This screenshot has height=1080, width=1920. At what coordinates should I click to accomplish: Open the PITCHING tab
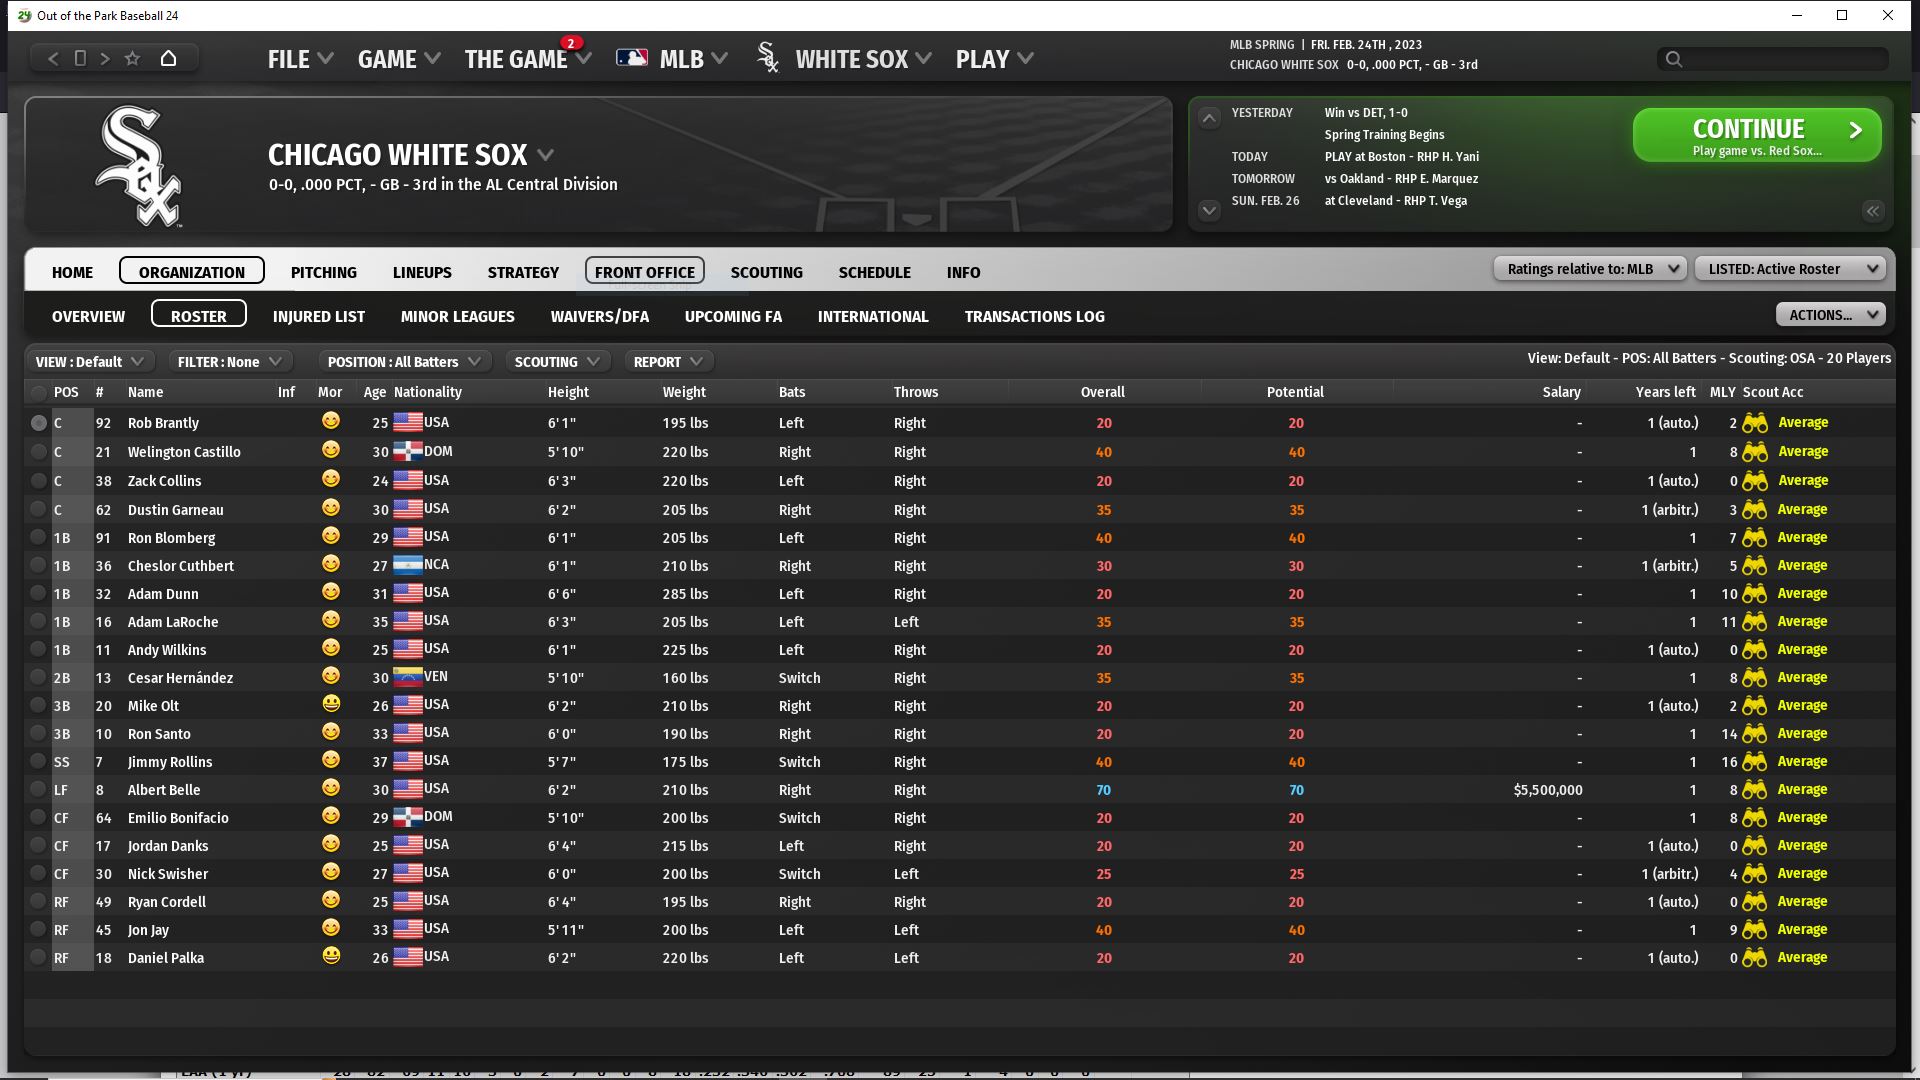coord(323,272)
